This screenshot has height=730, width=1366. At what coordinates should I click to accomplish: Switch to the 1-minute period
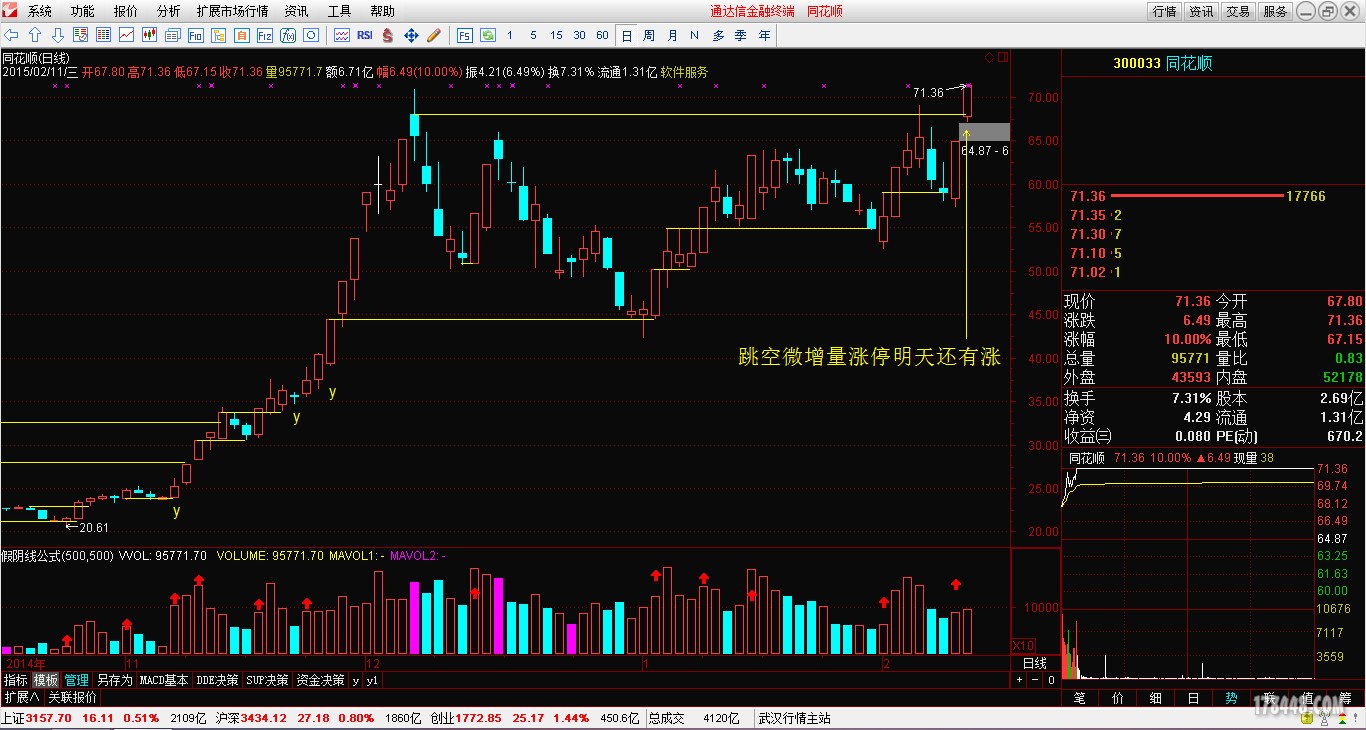coord(510,35)
